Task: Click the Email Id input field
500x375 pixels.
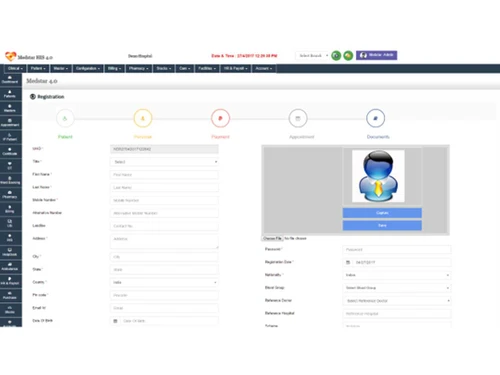Action: point(164,308)
